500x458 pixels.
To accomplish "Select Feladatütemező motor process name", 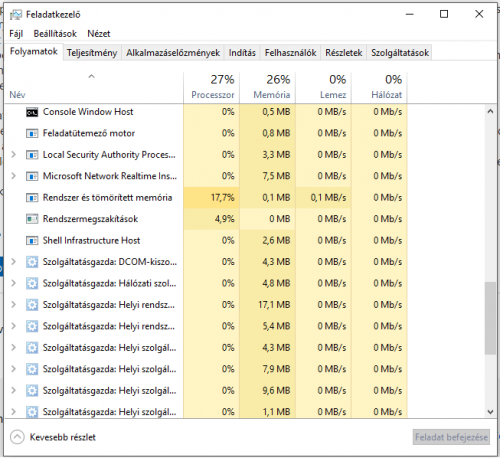I will 89,133.
